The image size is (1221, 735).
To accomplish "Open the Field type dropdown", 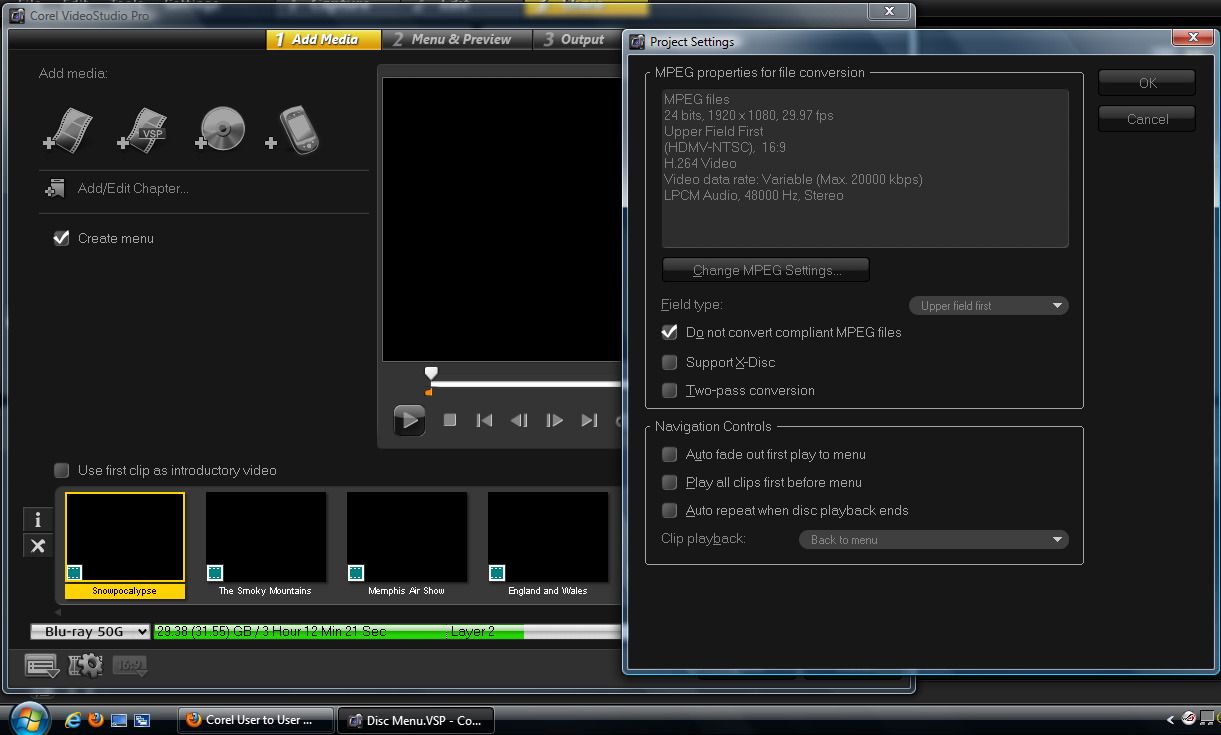I will point(988,306).
